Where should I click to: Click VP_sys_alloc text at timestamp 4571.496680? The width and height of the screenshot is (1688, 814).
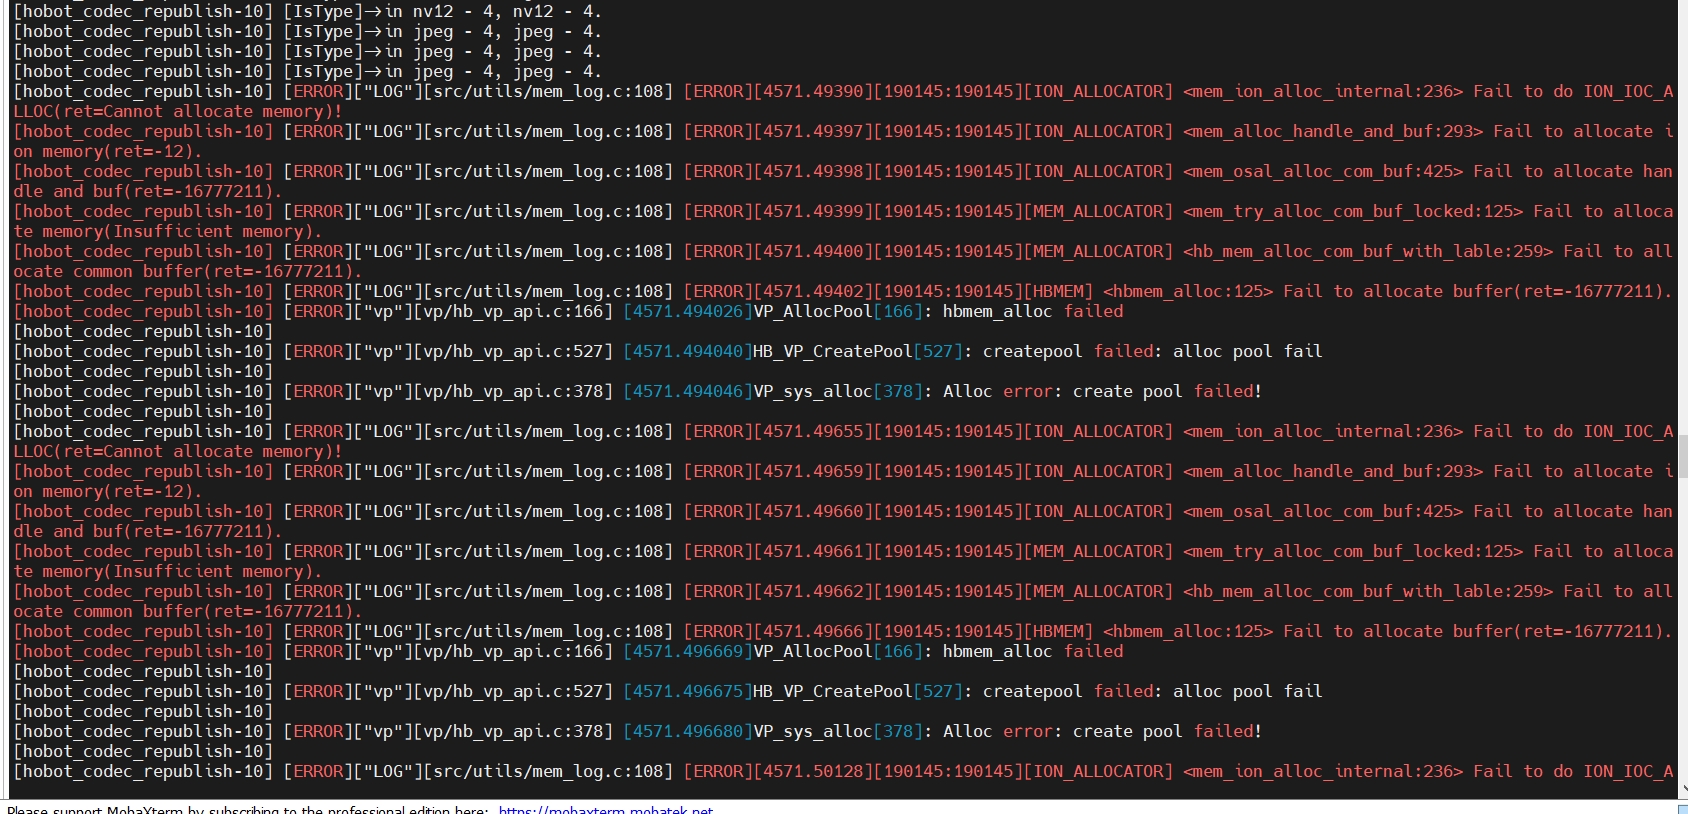point(812,731)
